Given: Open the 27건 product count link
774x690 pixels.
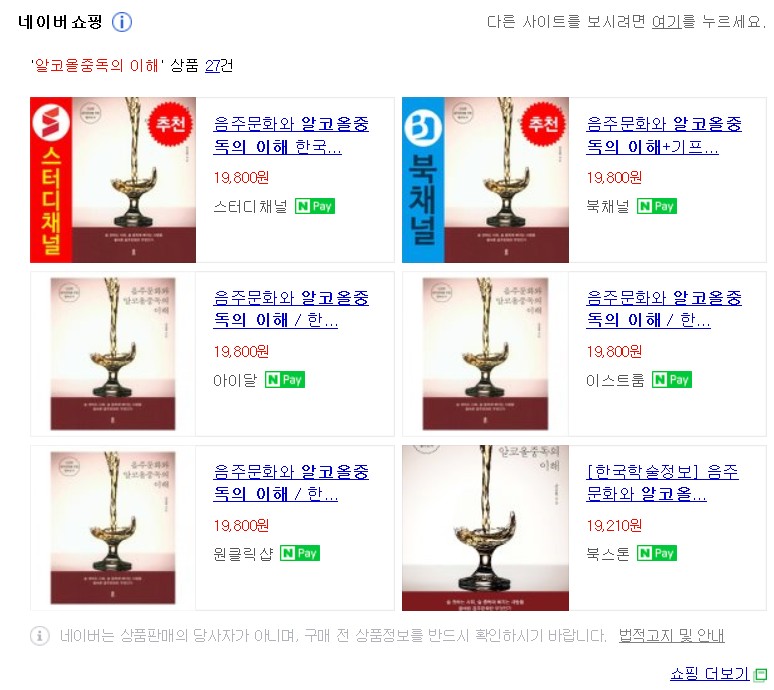Looking at the screenshot, I should tap(219, 65).
